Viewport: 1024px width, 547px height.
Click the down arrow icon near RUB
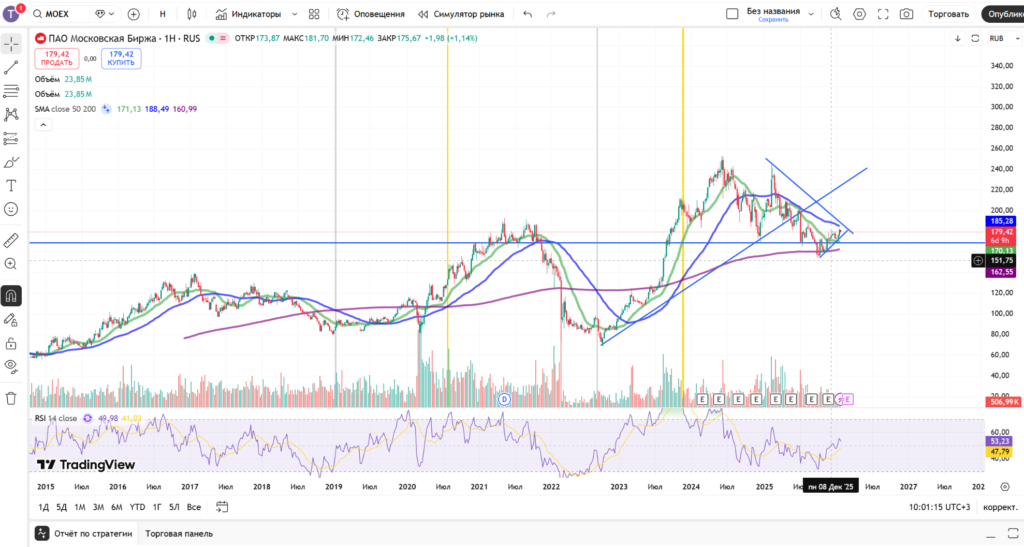click(957, 39)
